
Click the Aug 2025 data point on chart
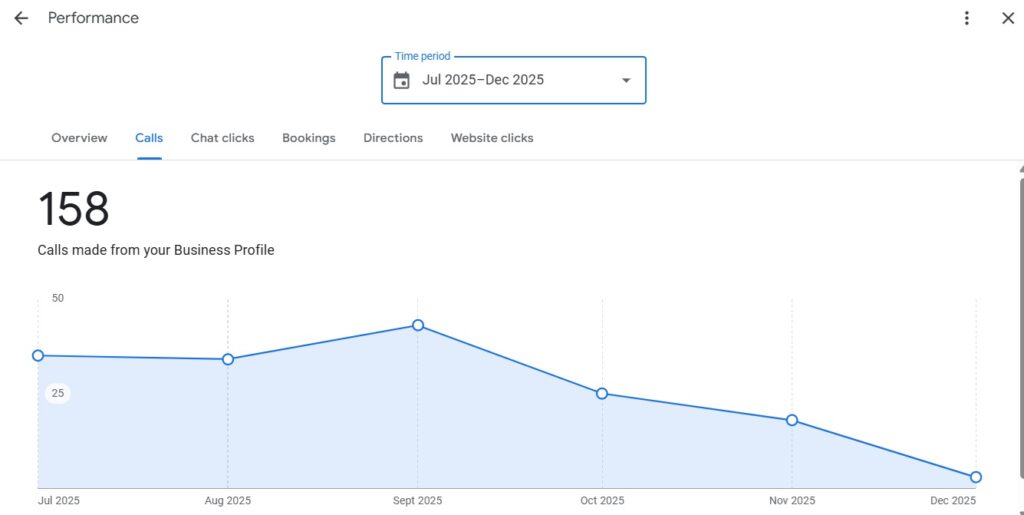pos(228,359)
